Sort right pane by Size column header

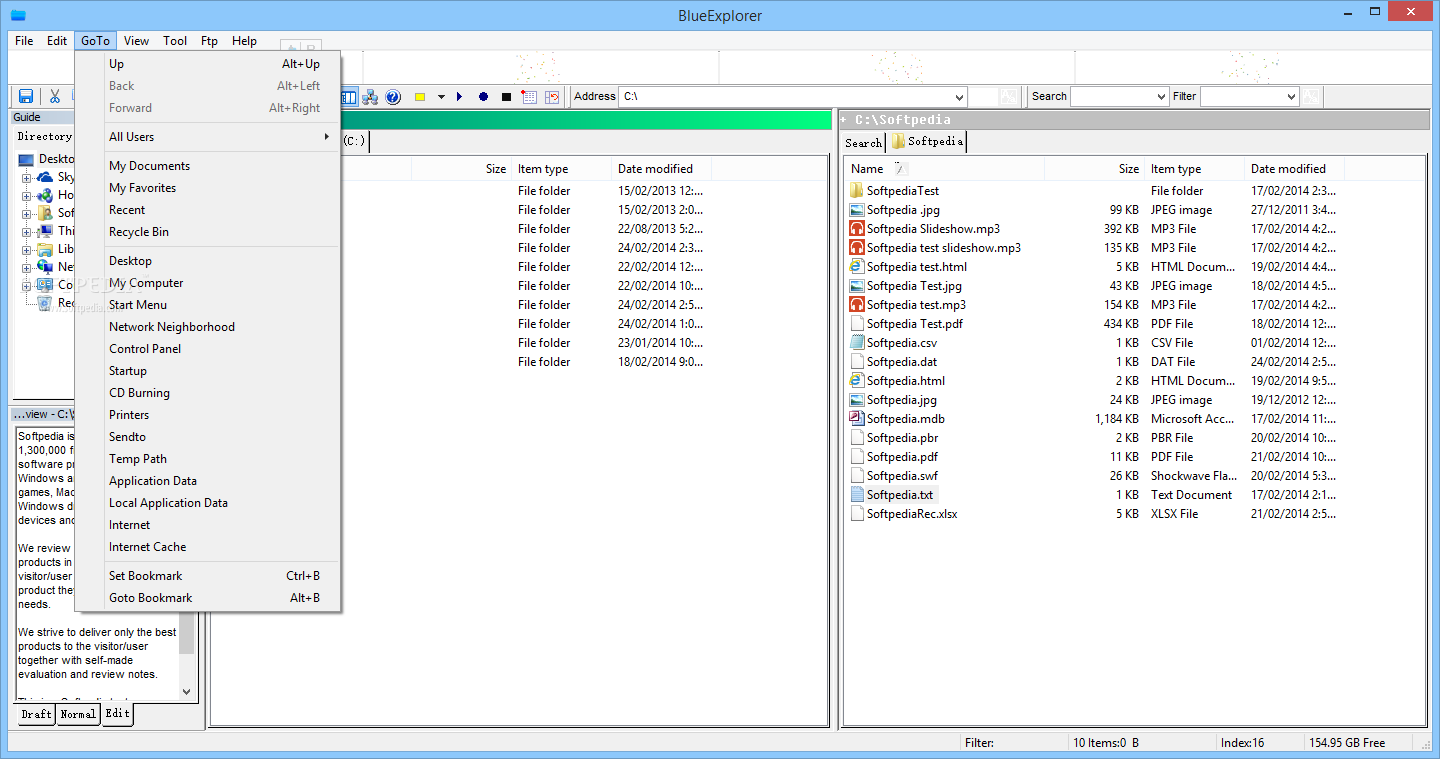[x=1094, y=169]
